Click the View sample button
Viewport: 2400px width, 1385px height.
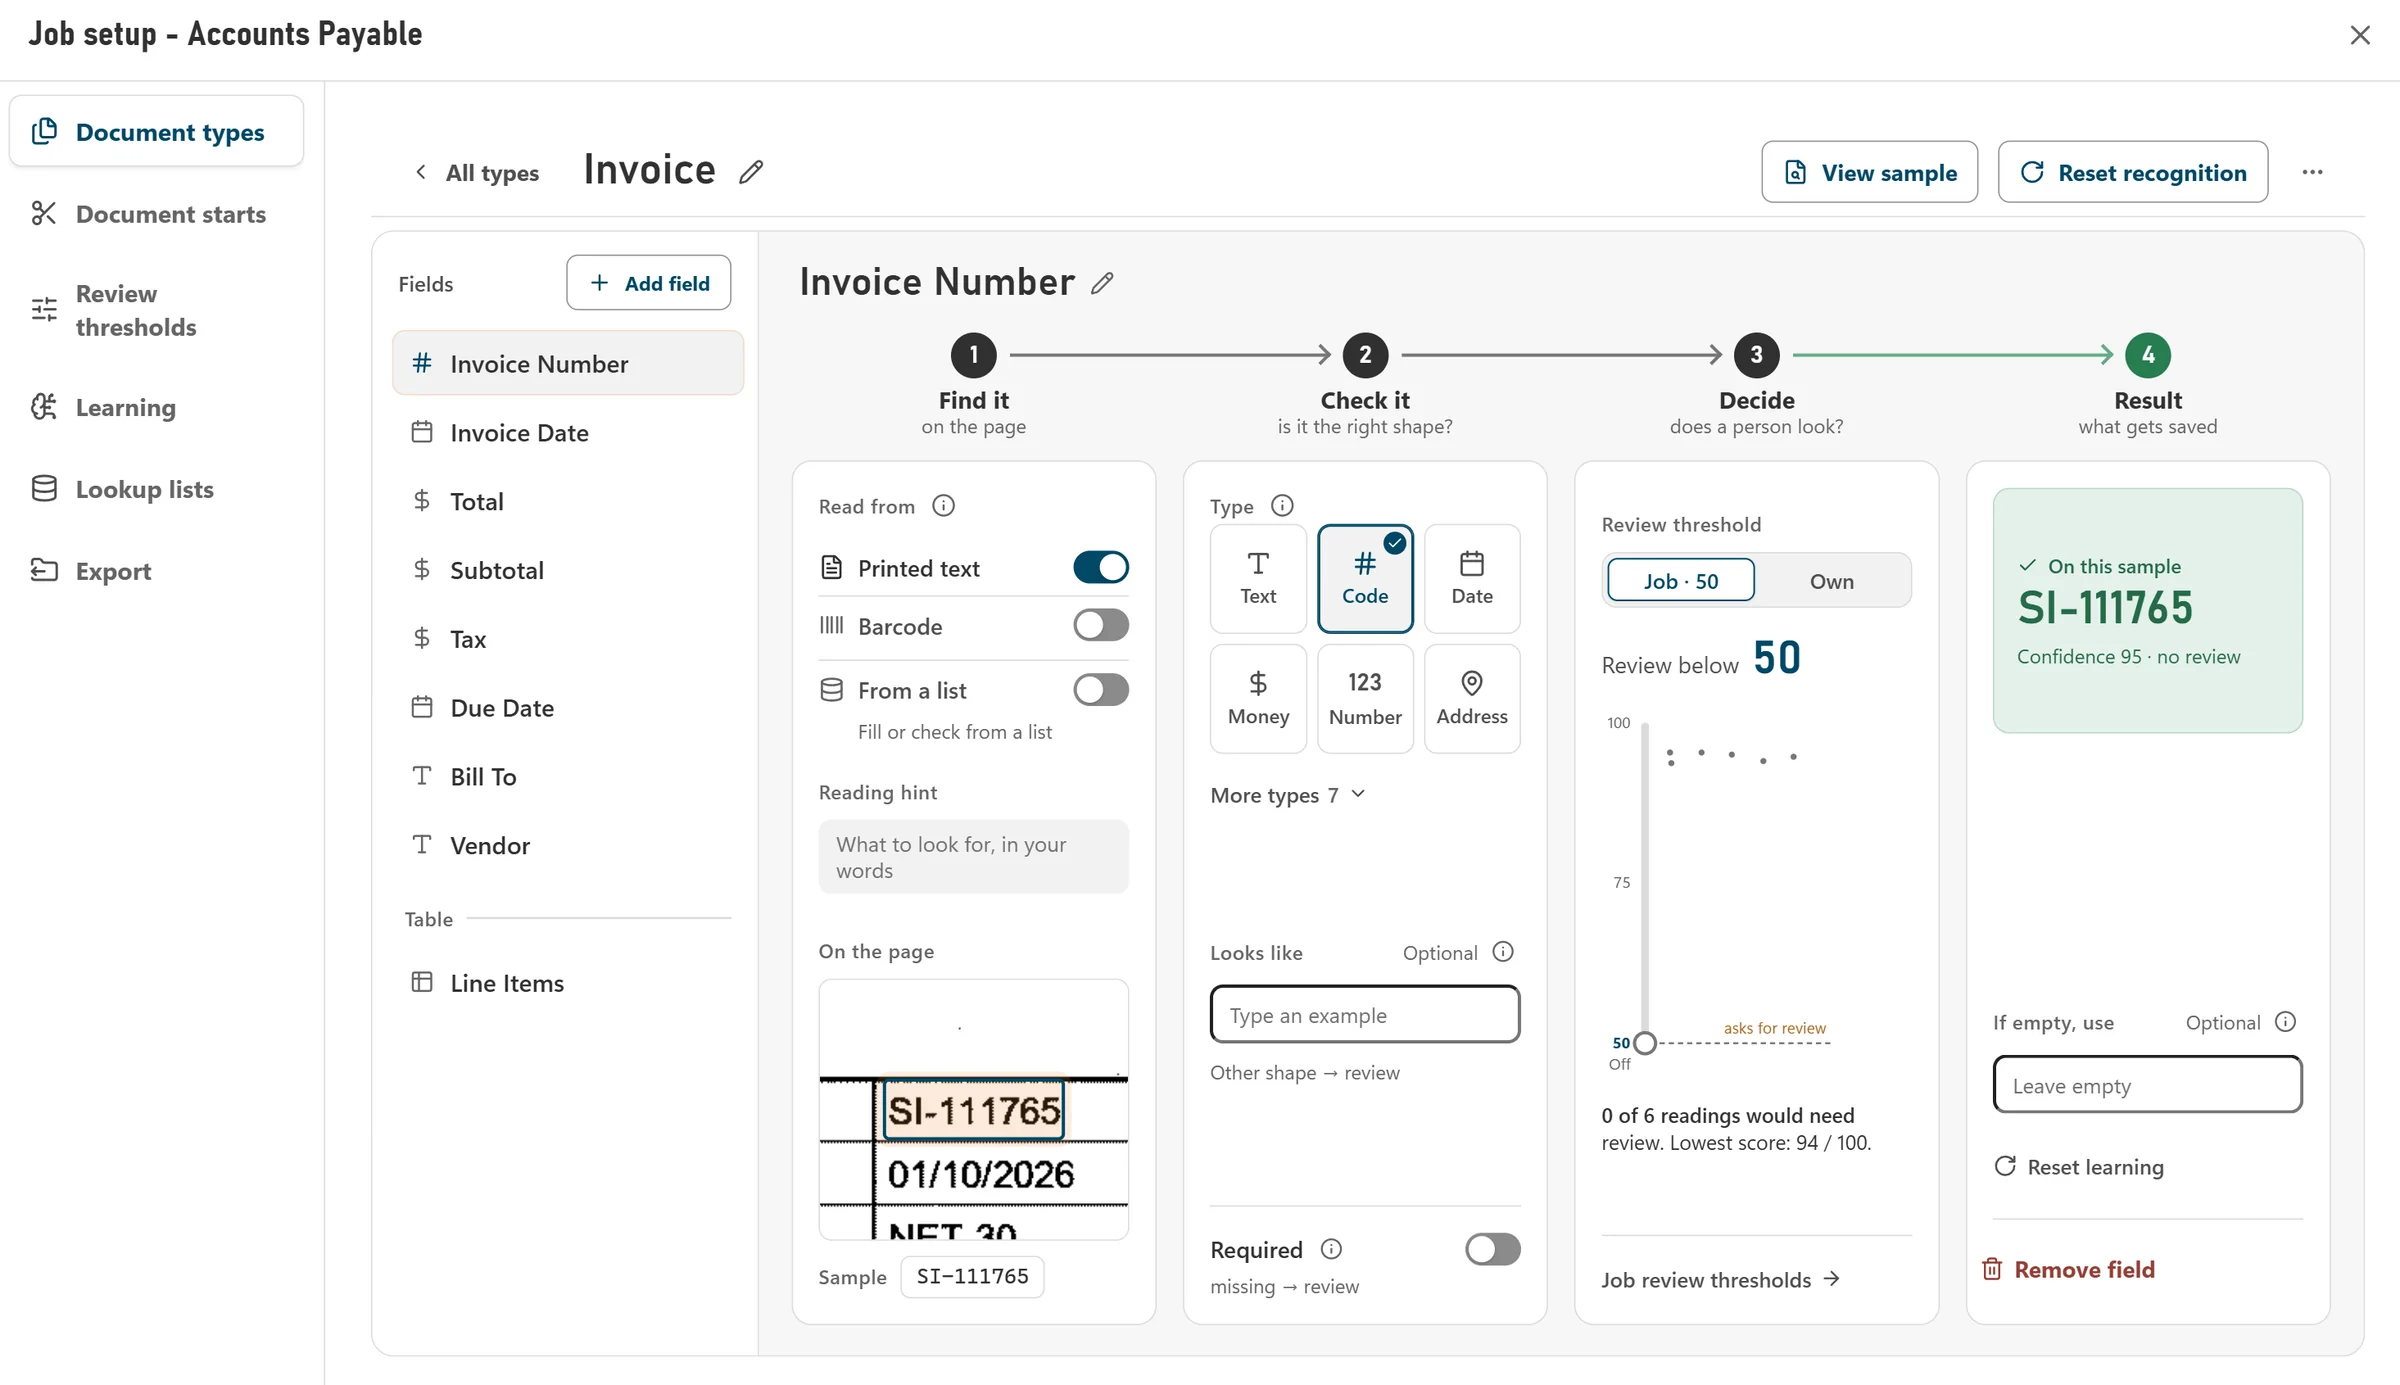click(1870, 172)
